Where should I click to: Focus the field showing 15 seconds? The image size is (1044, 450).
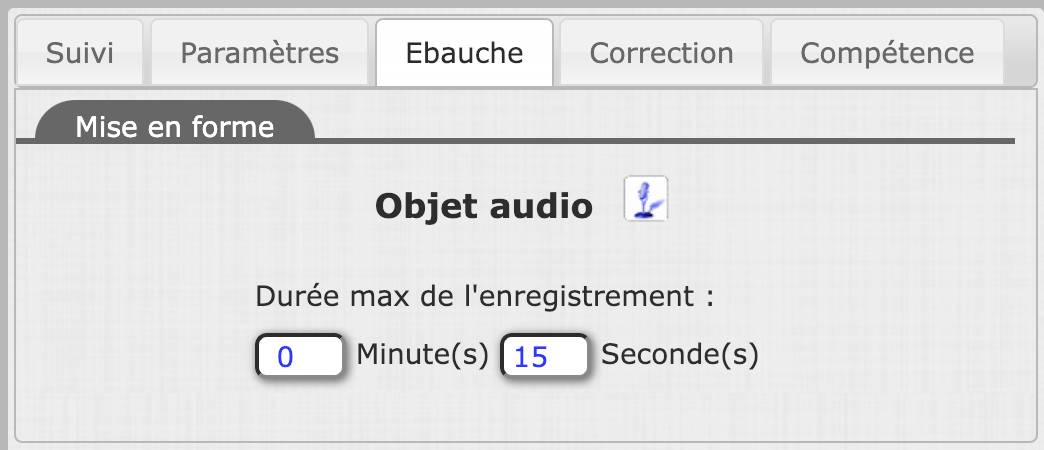pos(544,356)
